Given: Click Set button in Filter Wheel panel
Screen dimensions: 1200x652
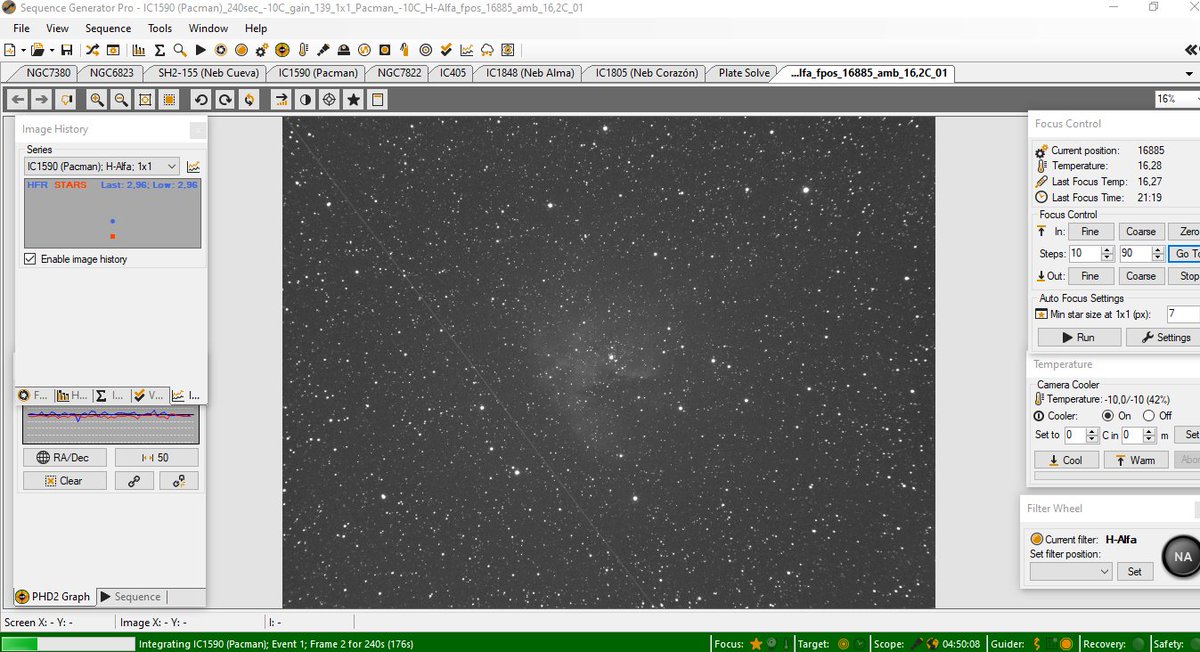Looking at the screenshot, I should (1135, 571).
